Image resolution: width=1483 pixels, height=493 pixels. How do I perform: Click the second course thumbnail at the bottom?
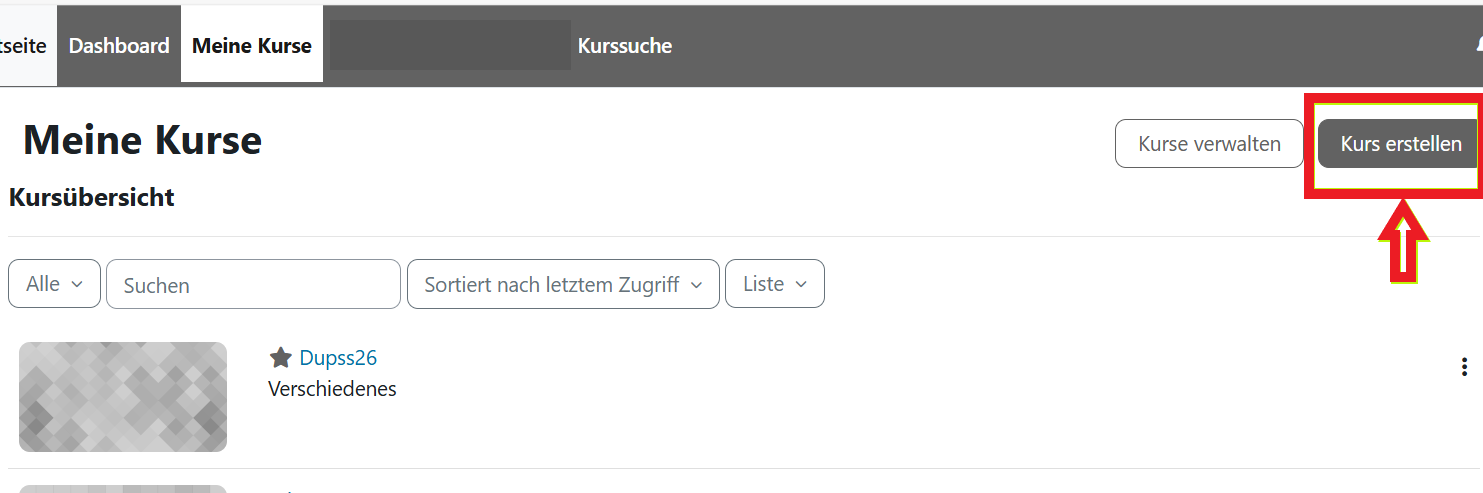click(123, 488)
